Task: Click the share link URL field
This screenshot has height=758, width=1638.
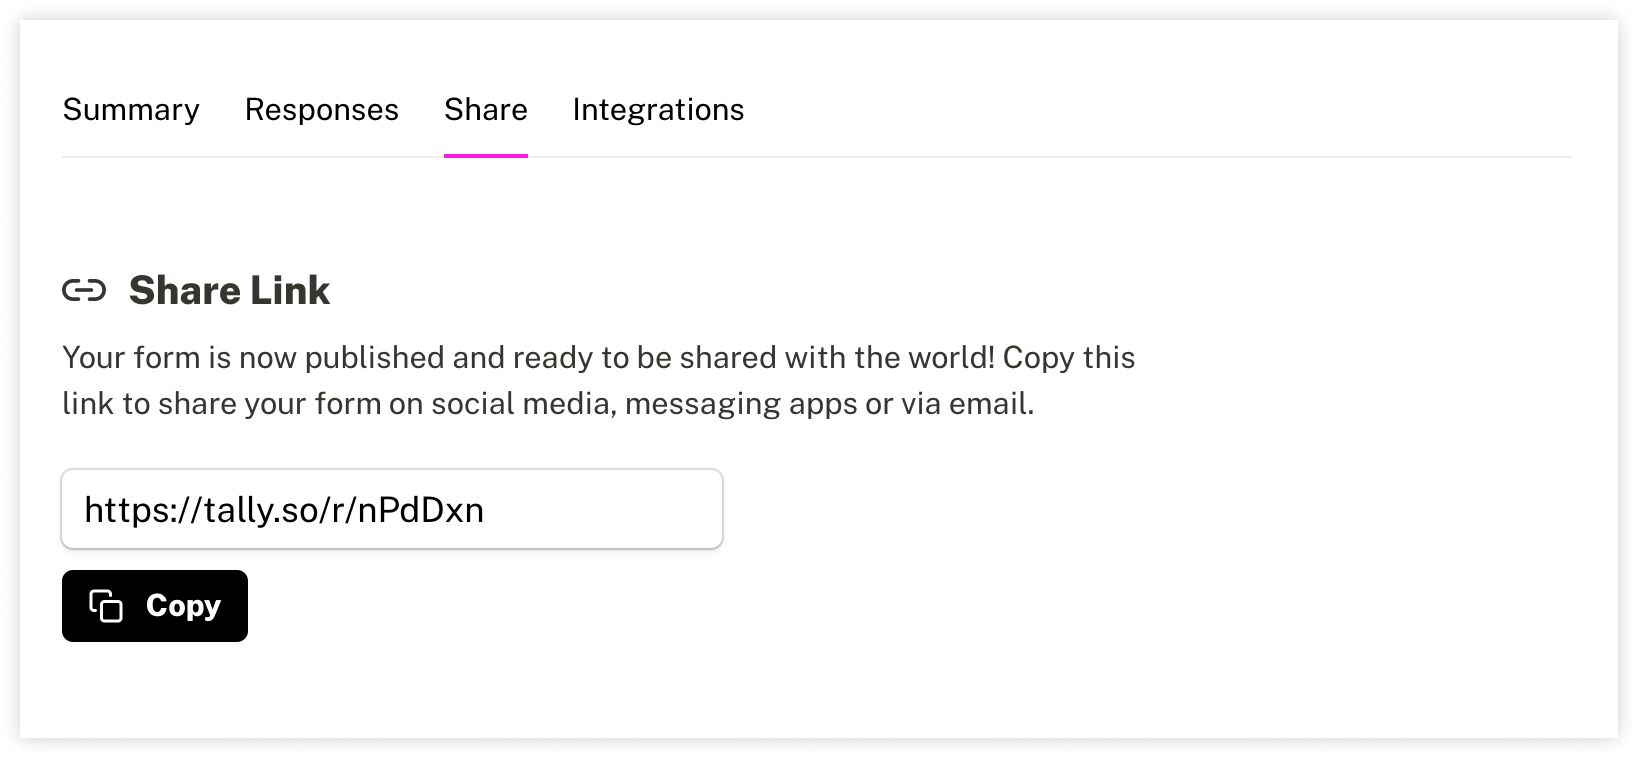Action: pyautogui.click(x=392, y=509)
